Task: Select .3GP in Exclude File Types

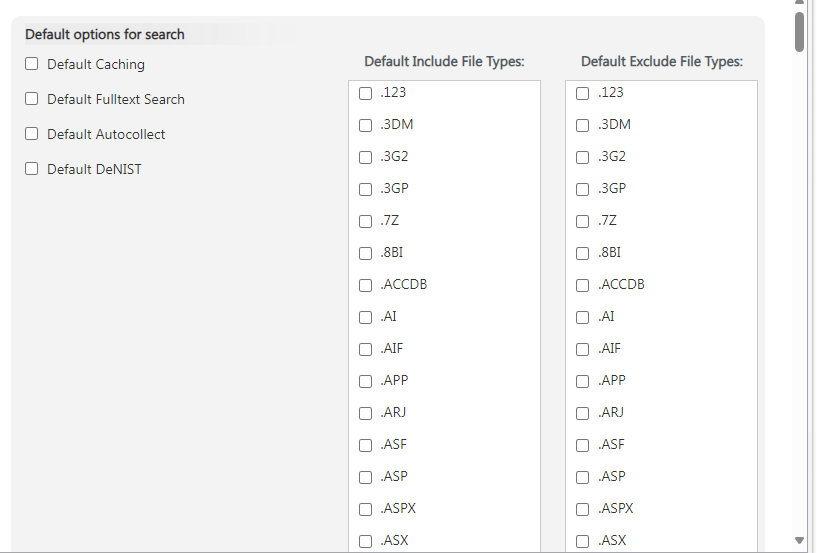Action: click(583, 189)
